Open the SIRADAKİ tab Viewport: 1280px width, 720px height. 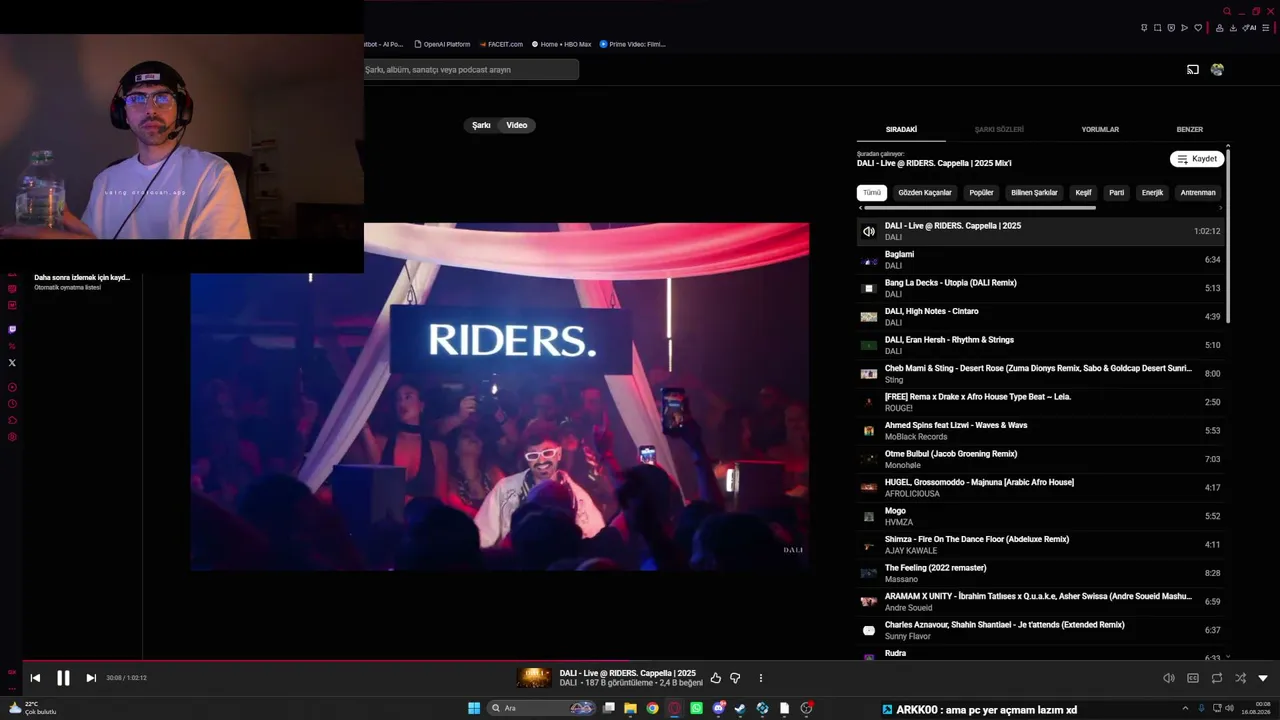901,130
